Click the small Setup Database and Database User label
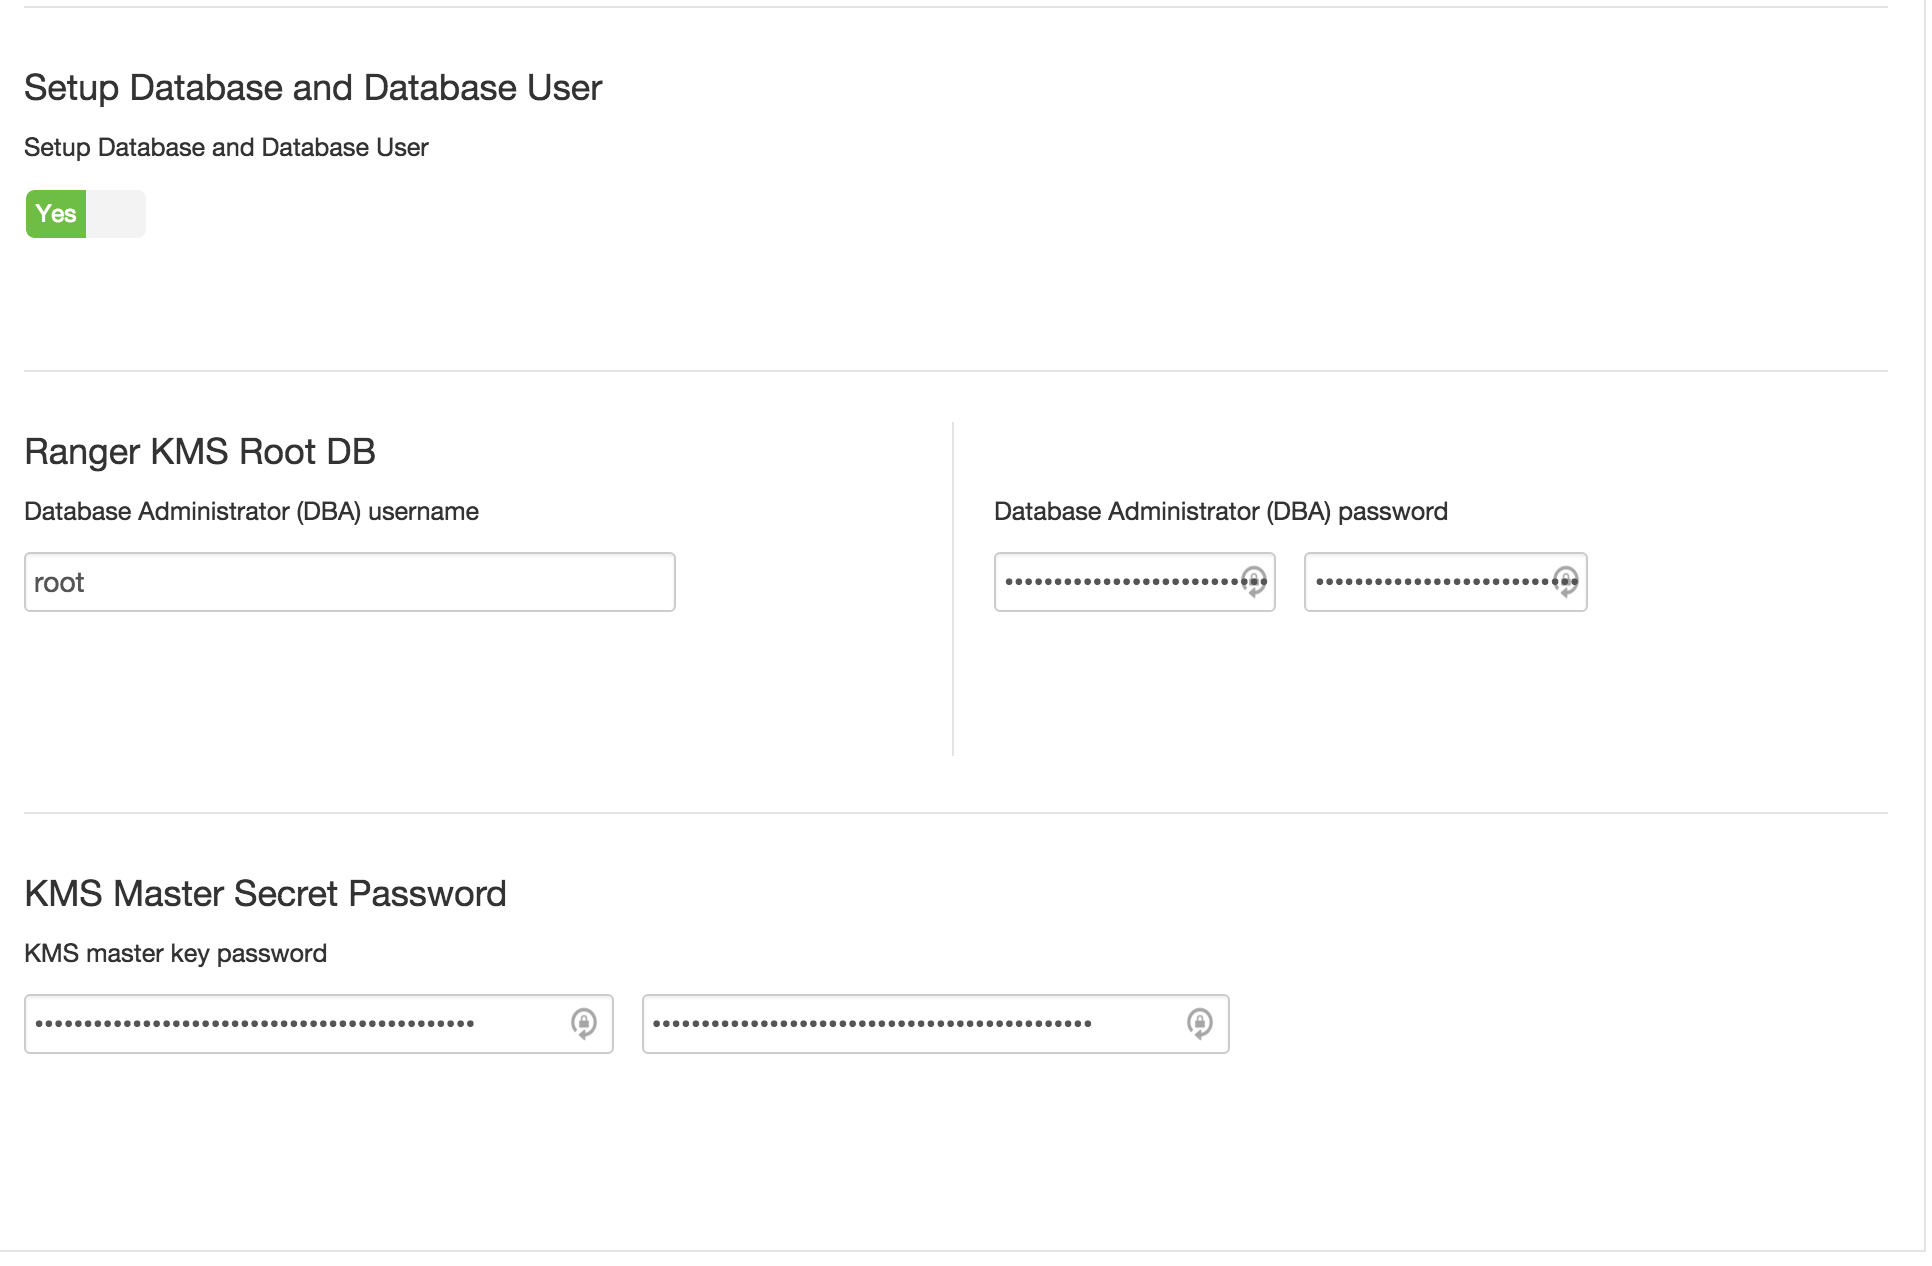Screen dimensions: 1932x1266 (226, 147)
